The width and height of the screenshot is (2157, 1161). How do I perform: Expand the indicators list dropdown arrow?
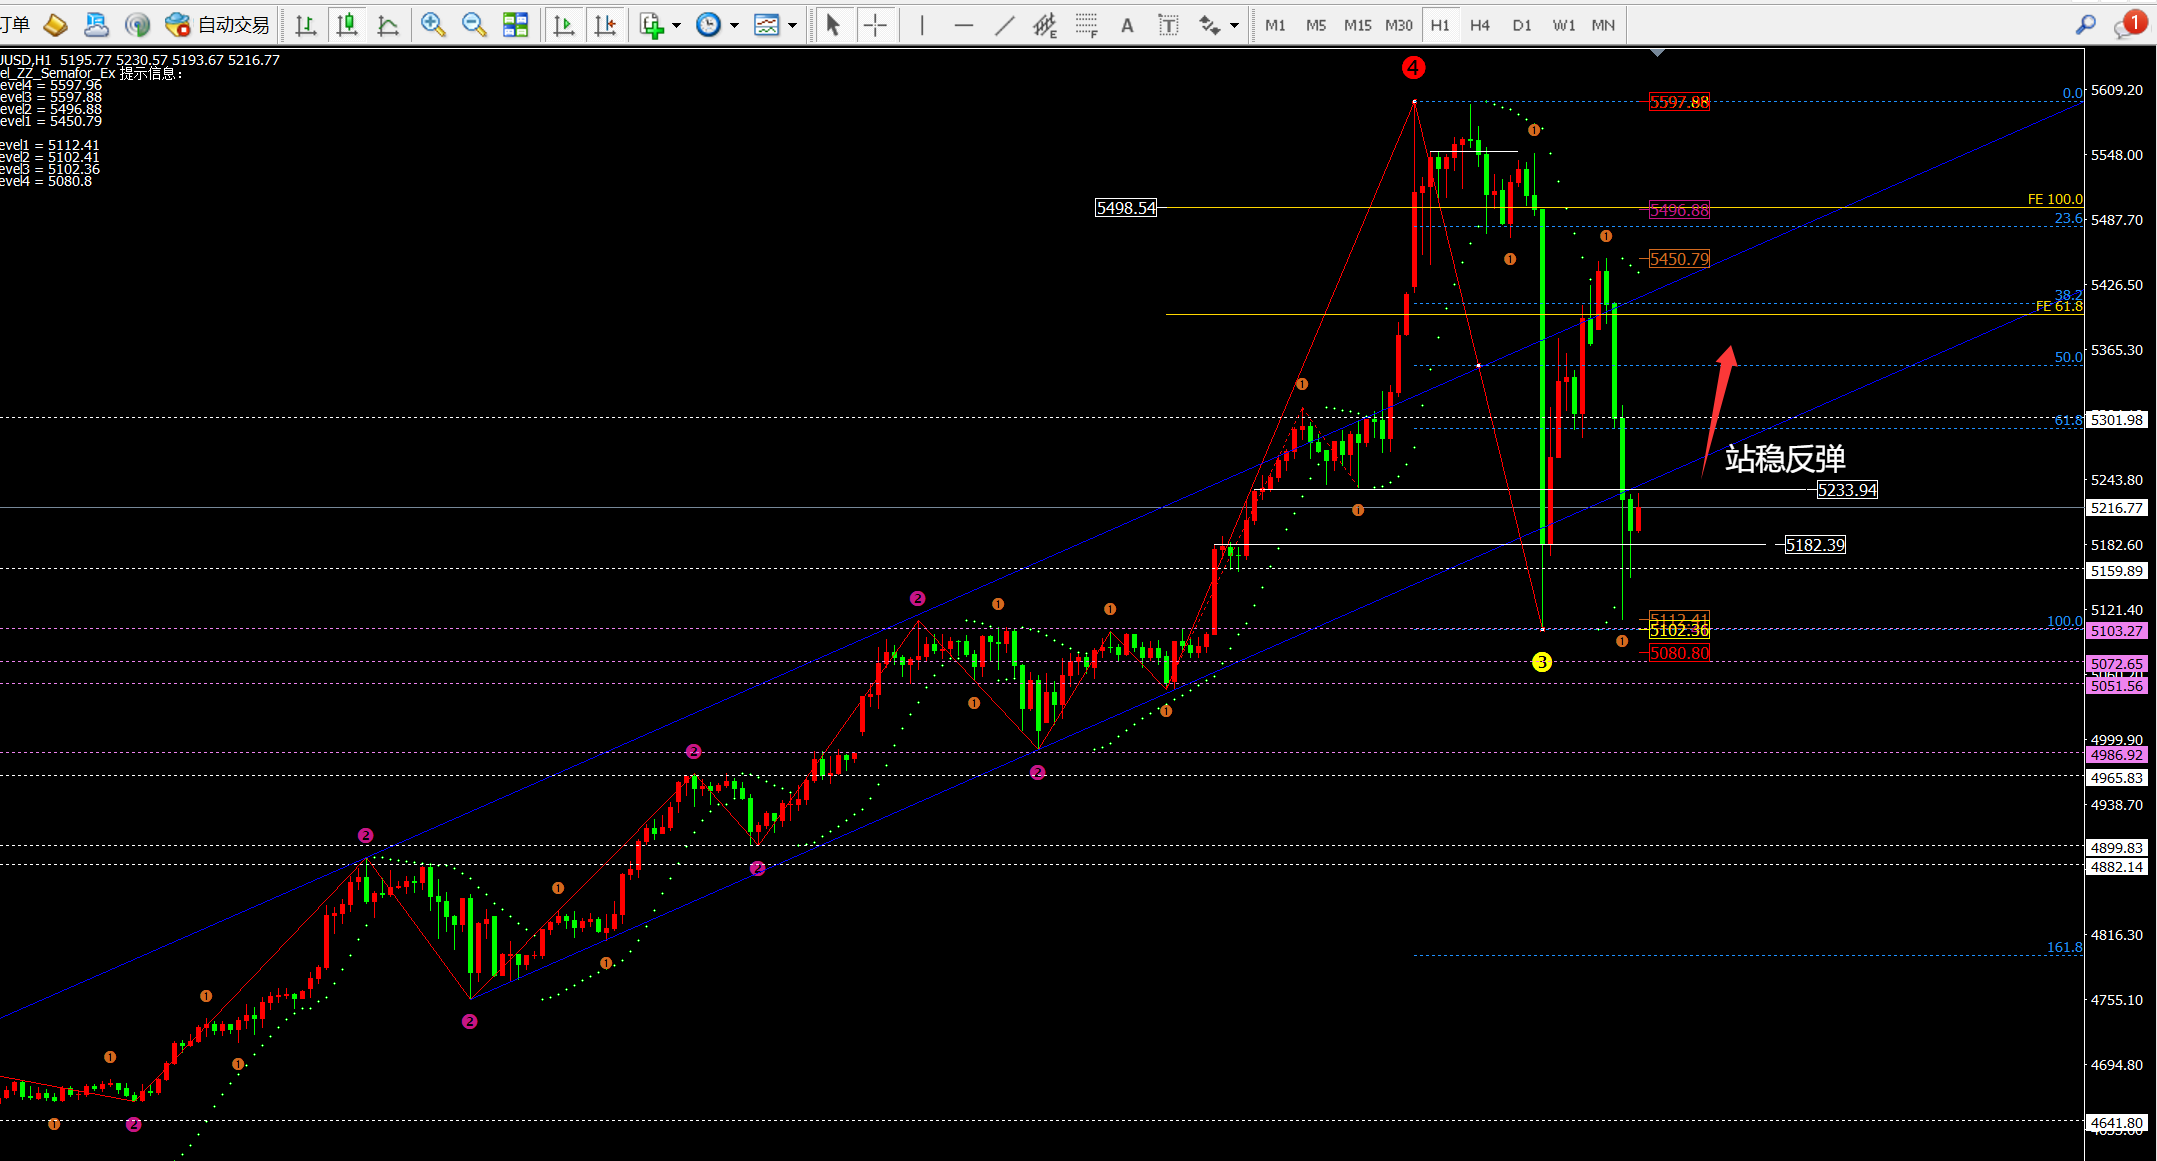pyautogui.click(x=677, y=26)
